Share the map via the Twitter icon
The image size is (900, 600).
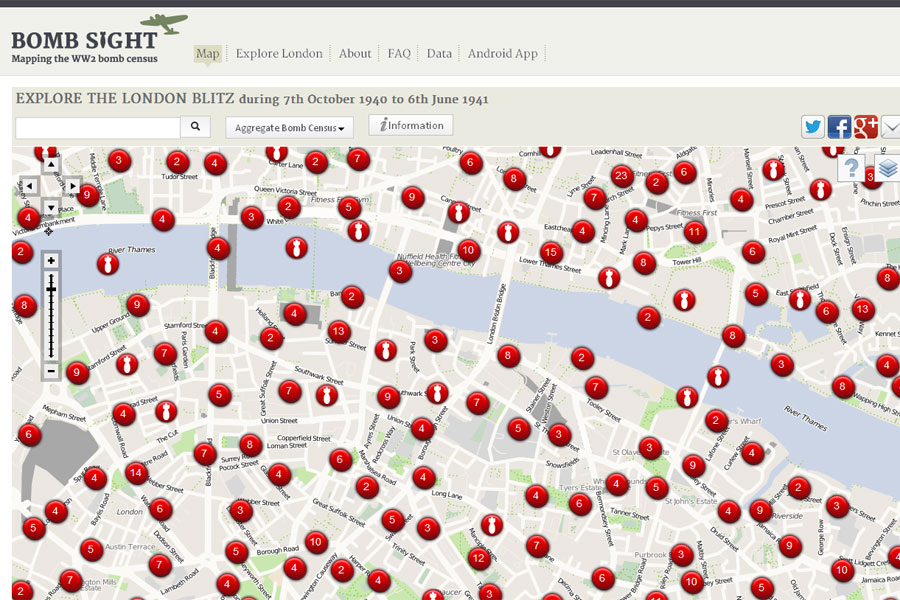pos(813,126)
